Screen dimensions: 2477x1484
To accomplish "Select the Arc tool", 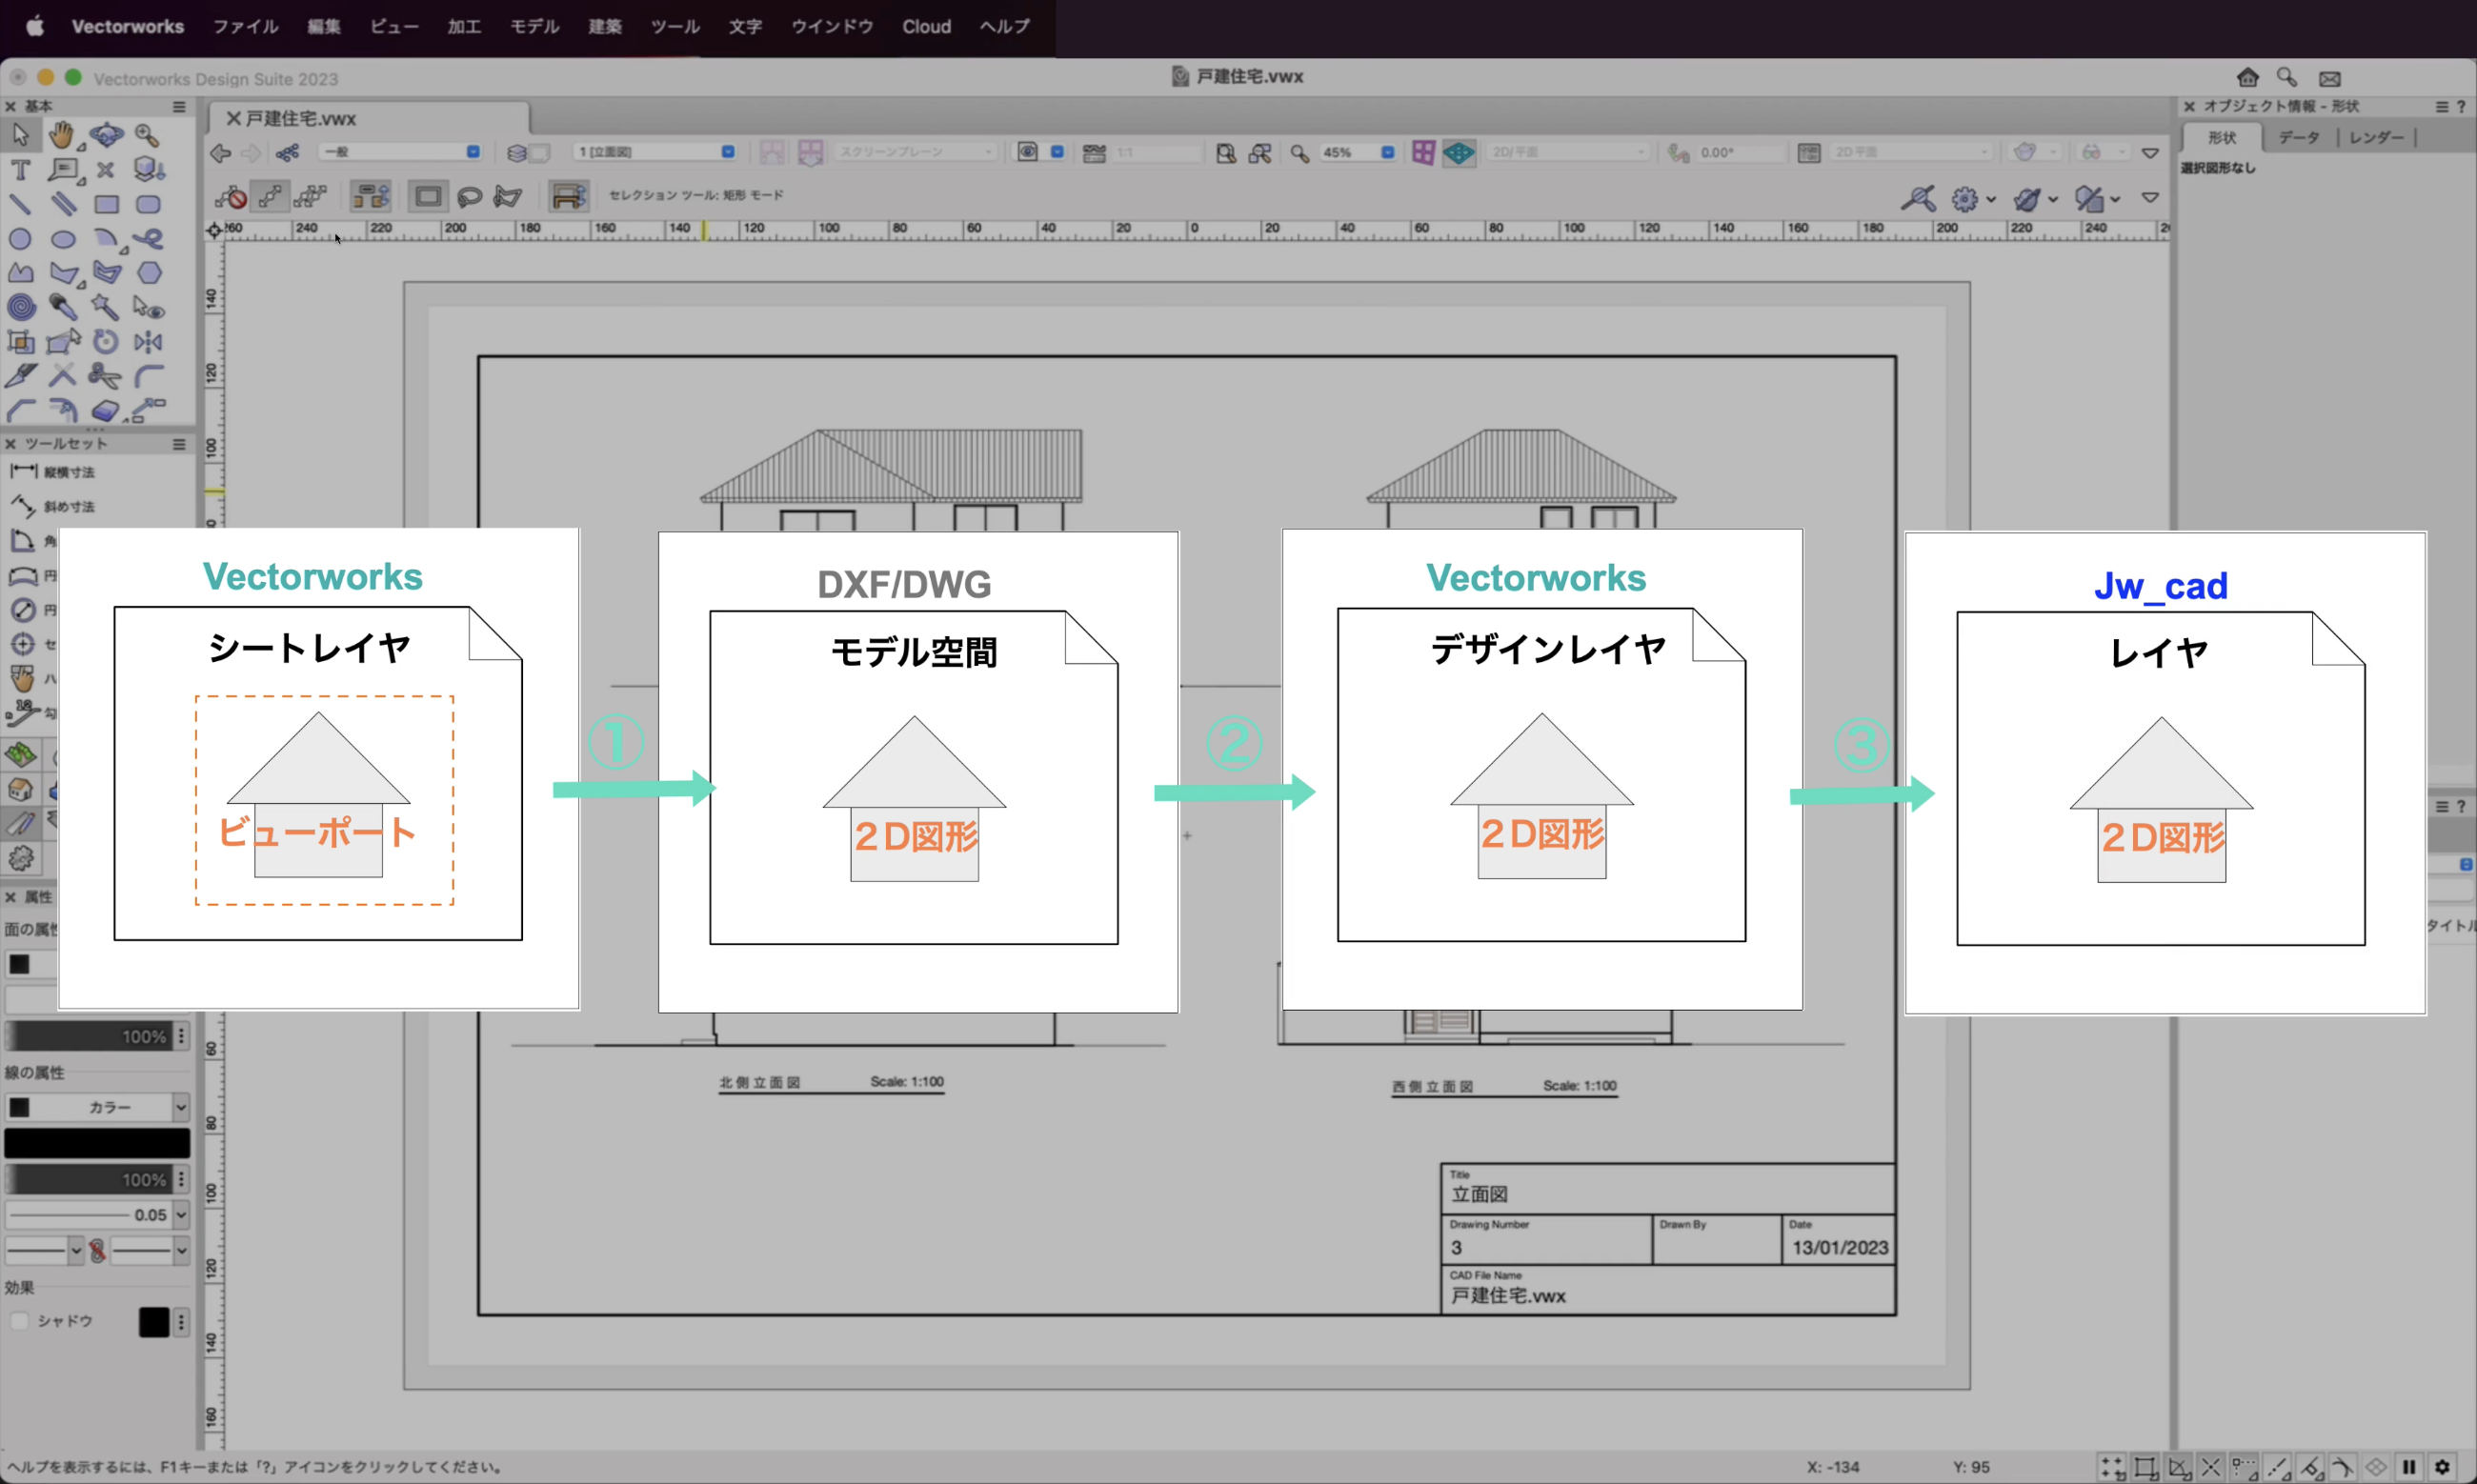I will [x=106, y=239].
